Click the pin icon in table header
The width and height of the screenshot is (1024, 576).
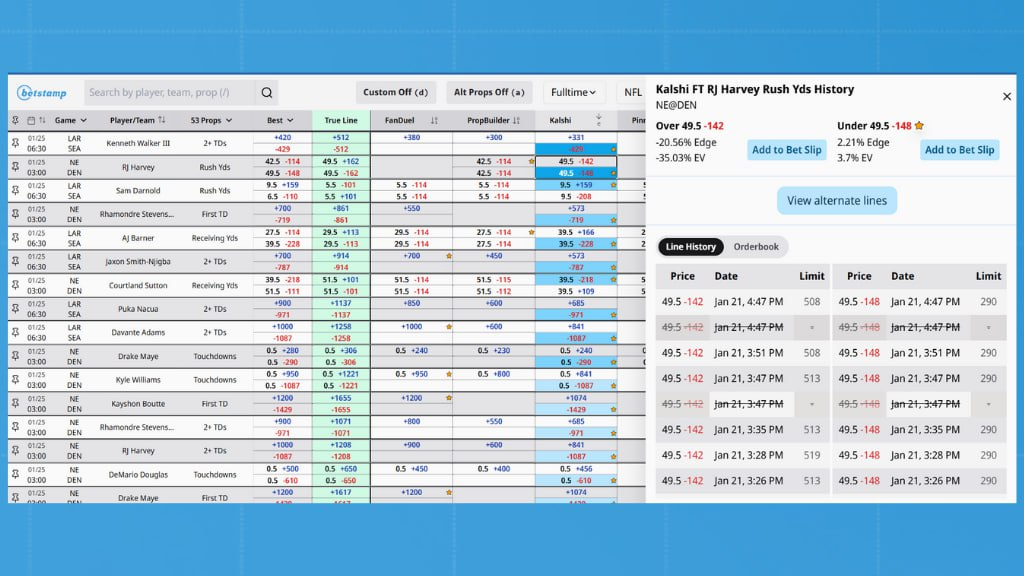15,120
